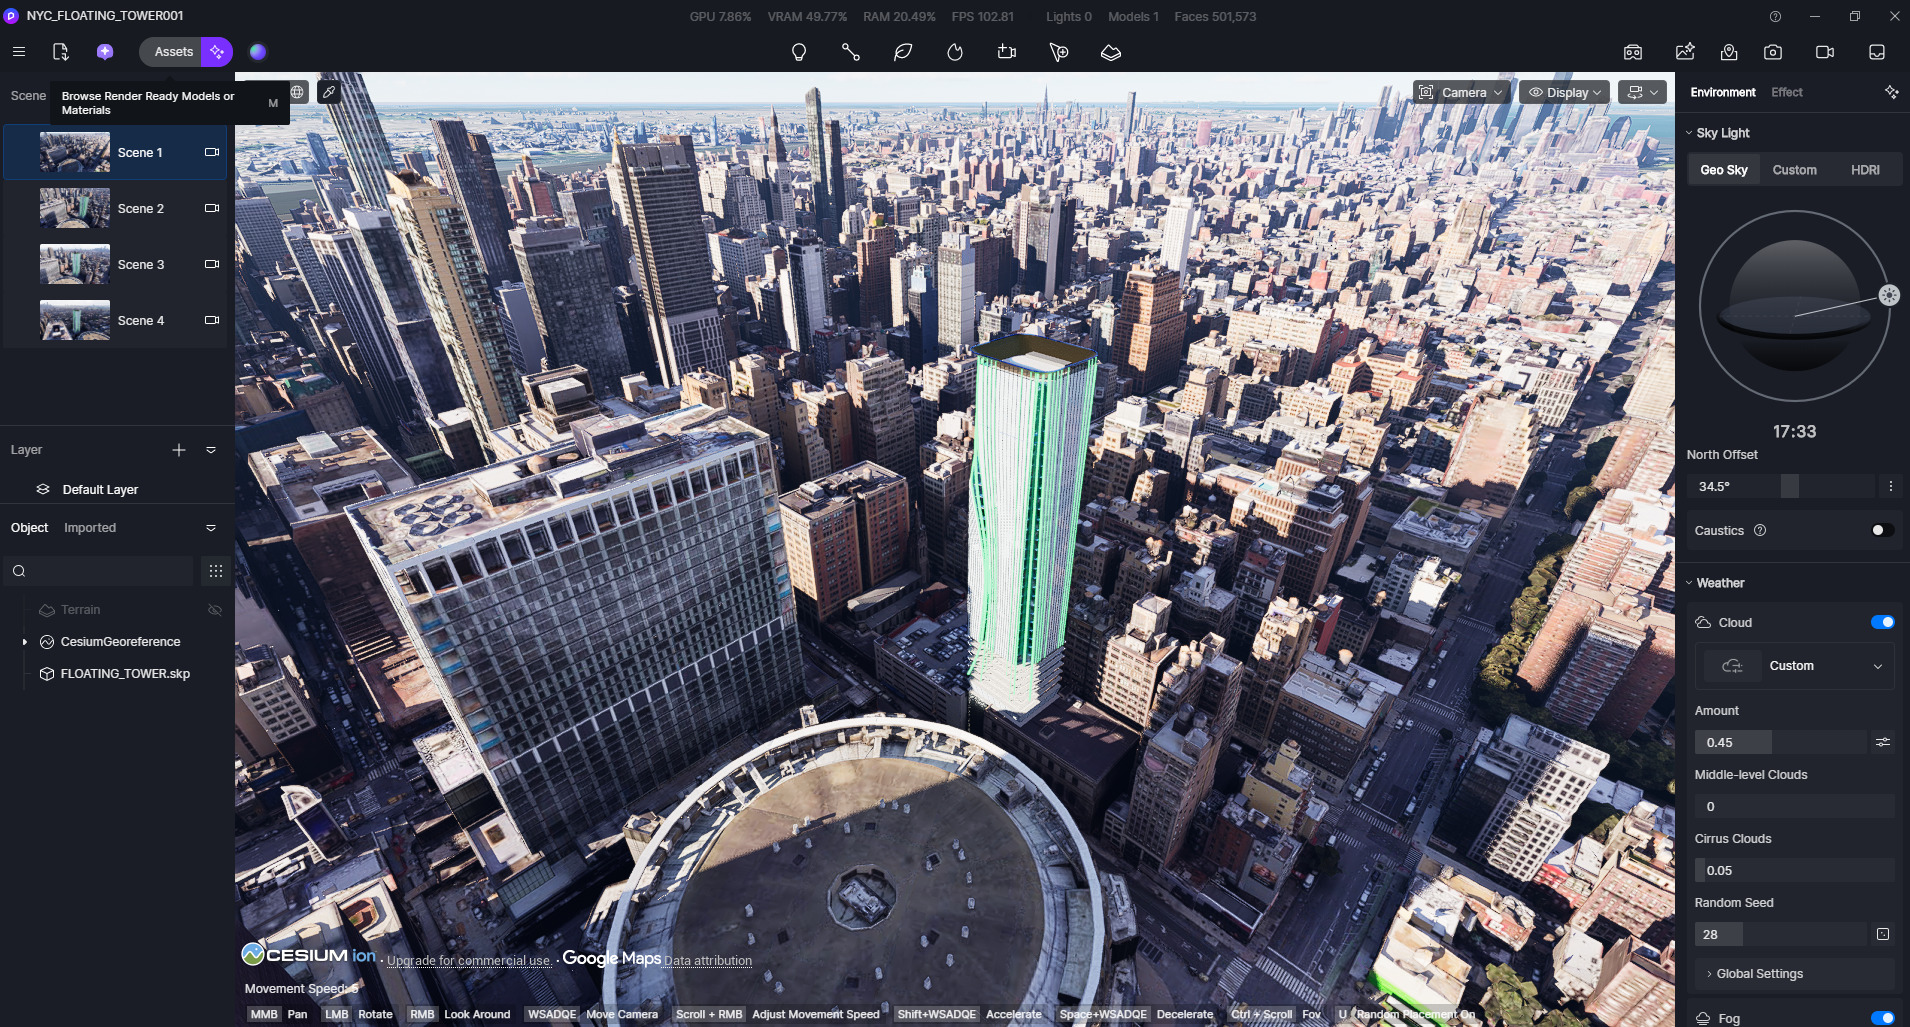Switch to video camera render mode
This screenshot has width=1910, height=1027.
tap(1824, 52)
